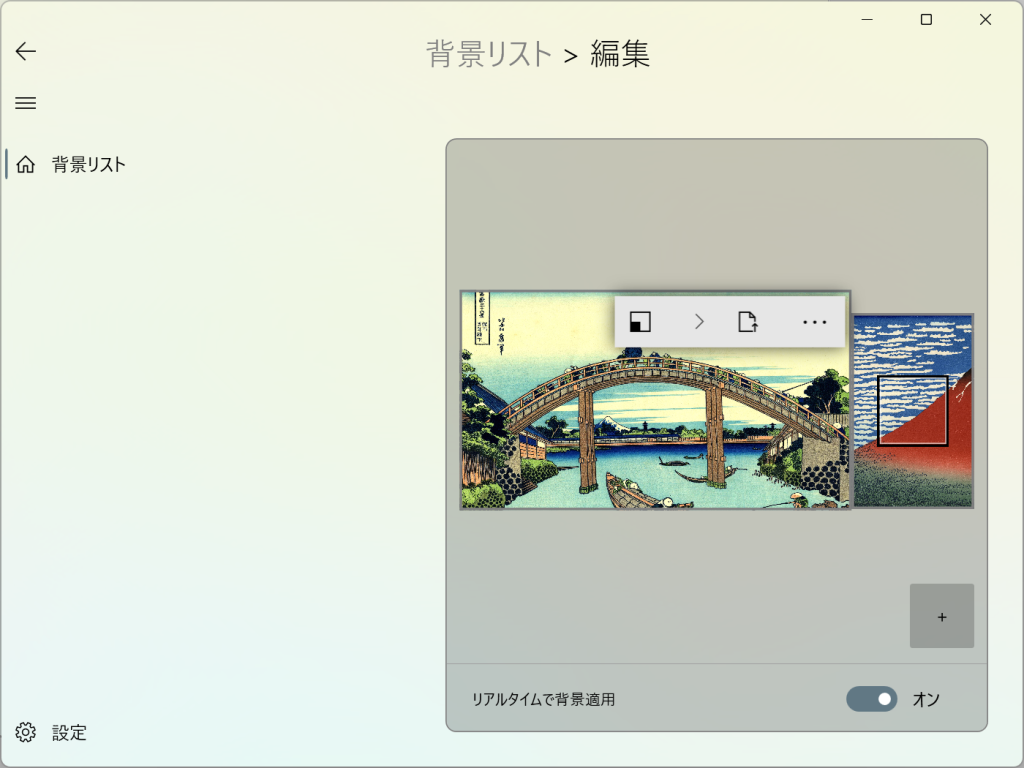Open 設定 settings page
1024x768 pixels.
pos(51,732)
